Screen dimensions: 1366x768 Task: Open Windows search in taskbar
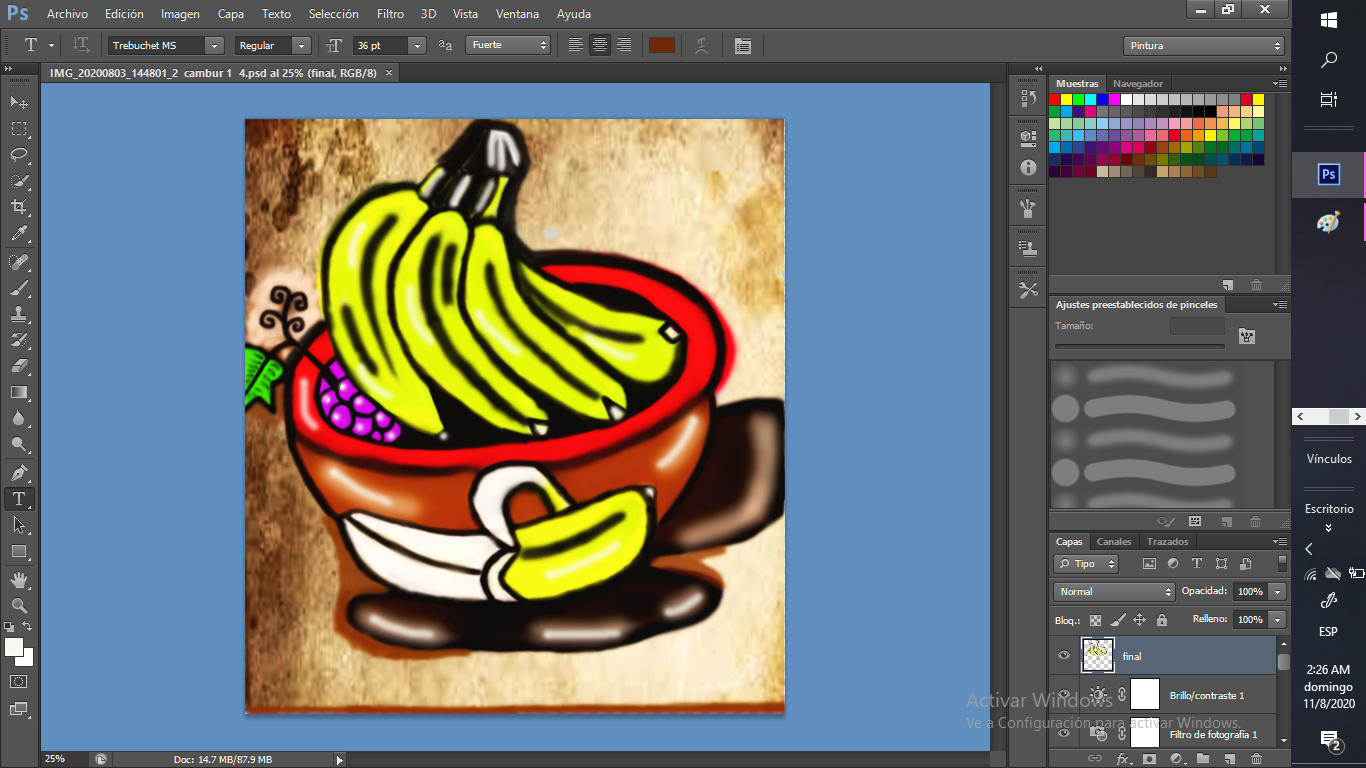coord(1329,60)
